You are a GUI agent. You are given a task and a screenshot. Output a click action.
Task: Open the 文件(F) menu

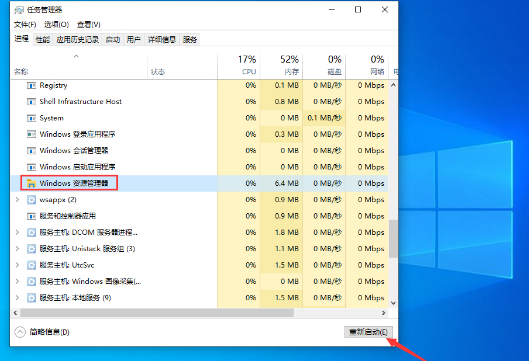(x=25, y=24)
